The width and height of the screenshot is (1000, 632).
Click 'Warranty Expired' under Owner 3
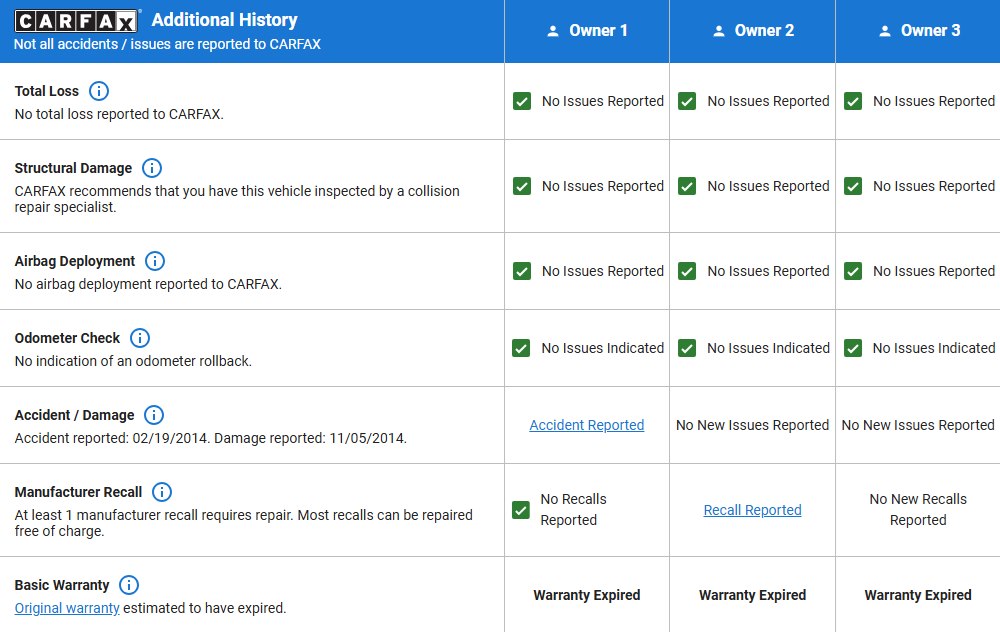tap(918, 596)
